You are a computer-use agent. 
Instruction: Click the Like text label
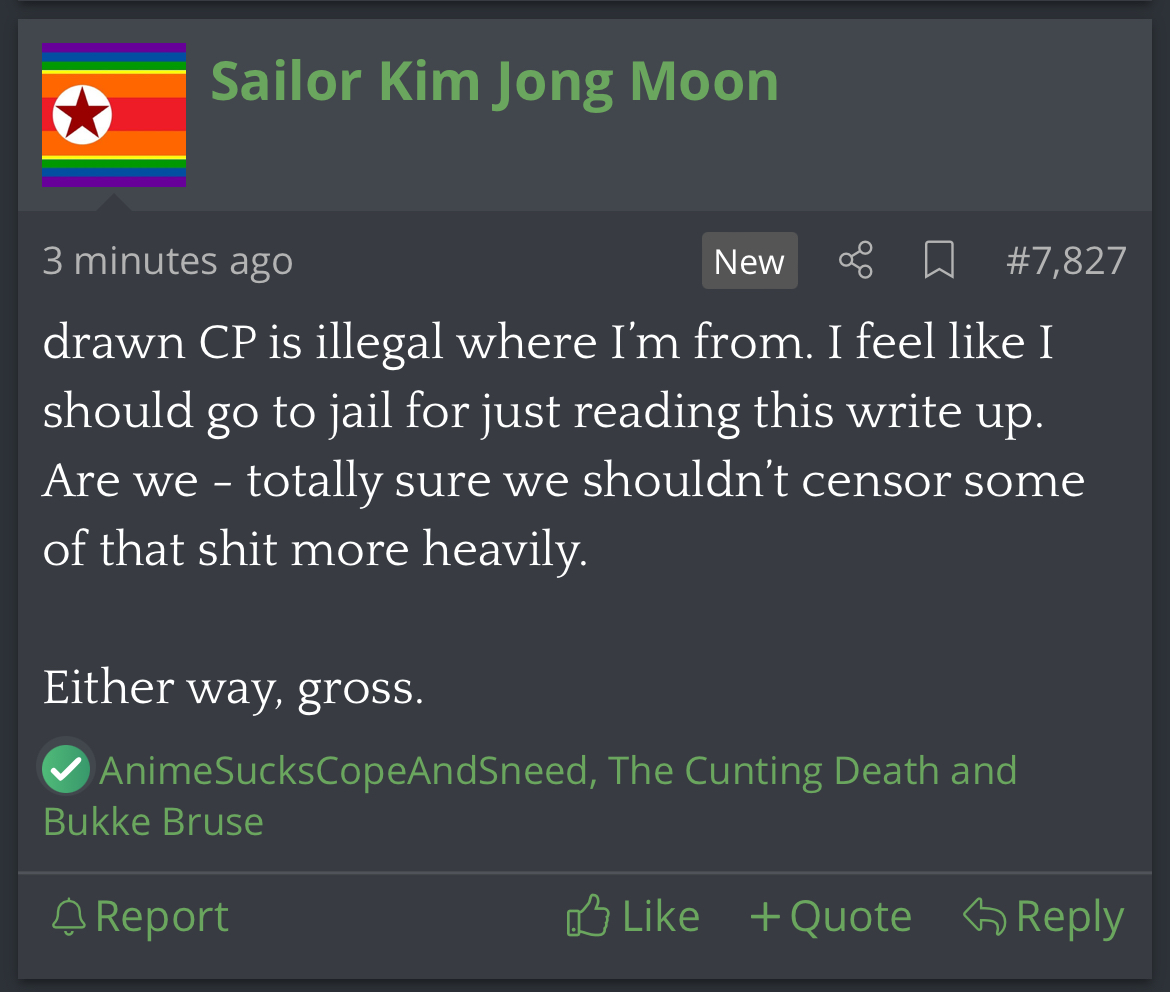[x=661, y=916]
